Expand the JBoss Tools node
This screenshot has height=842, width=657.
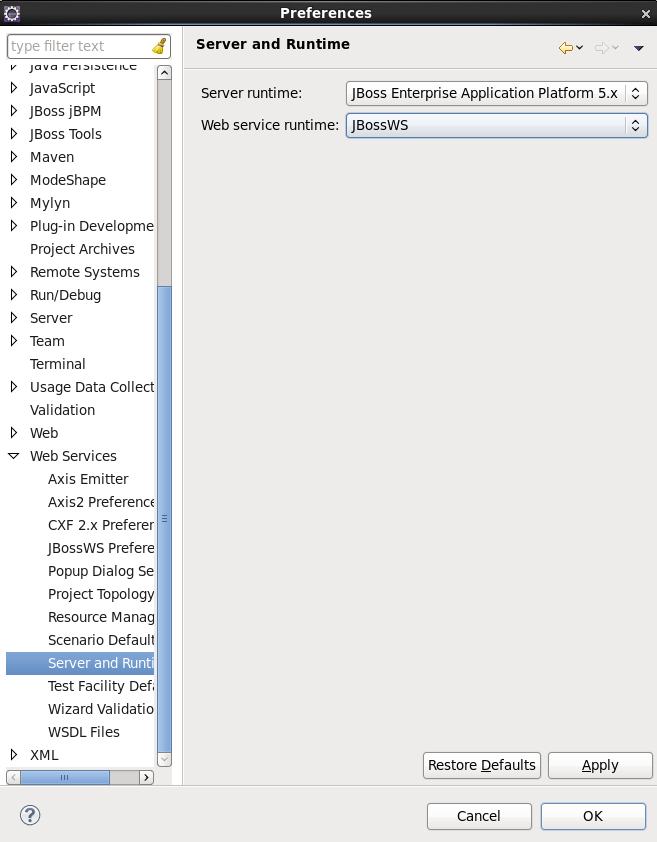(14, 134)
